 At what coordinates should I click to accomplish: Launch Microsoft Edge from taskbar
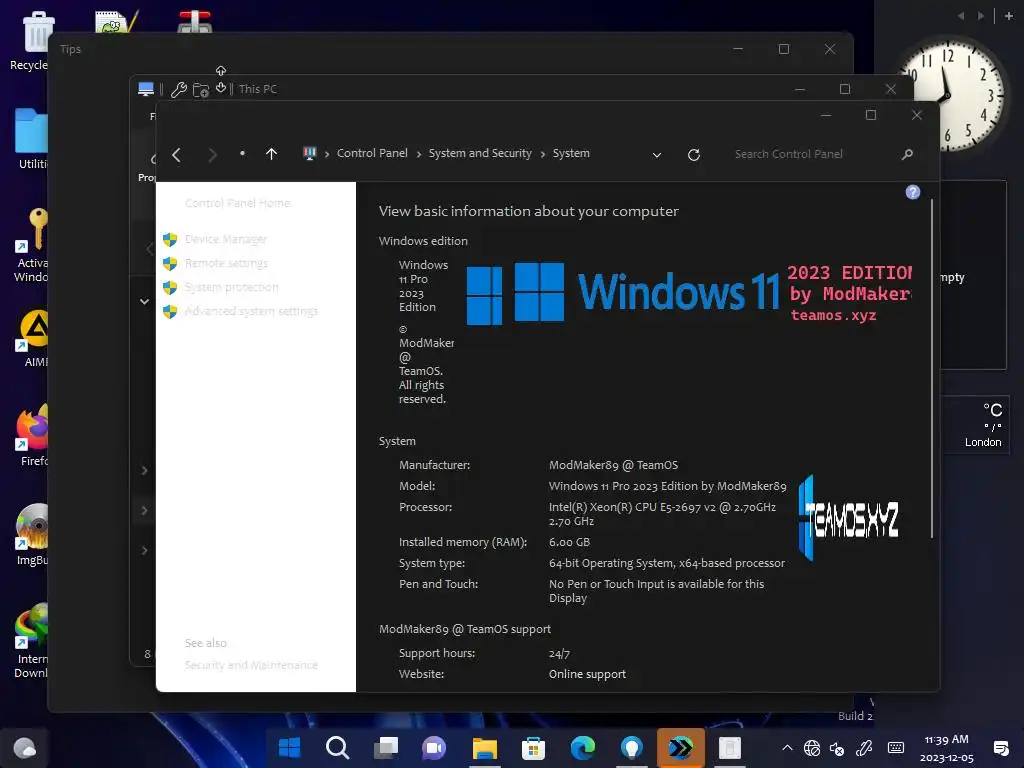point(583,748)
